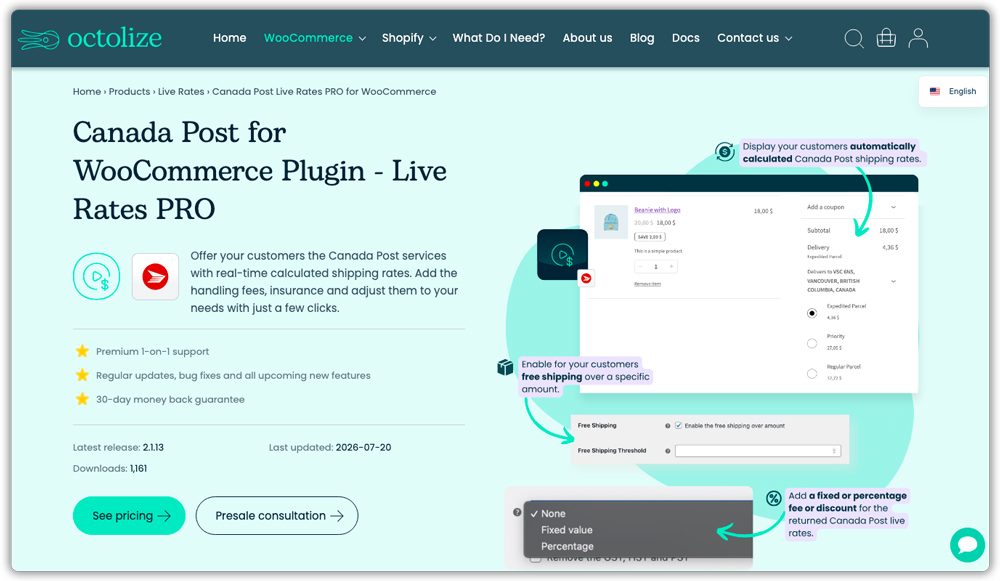Click the percent badge icon

tap(774, 498)
